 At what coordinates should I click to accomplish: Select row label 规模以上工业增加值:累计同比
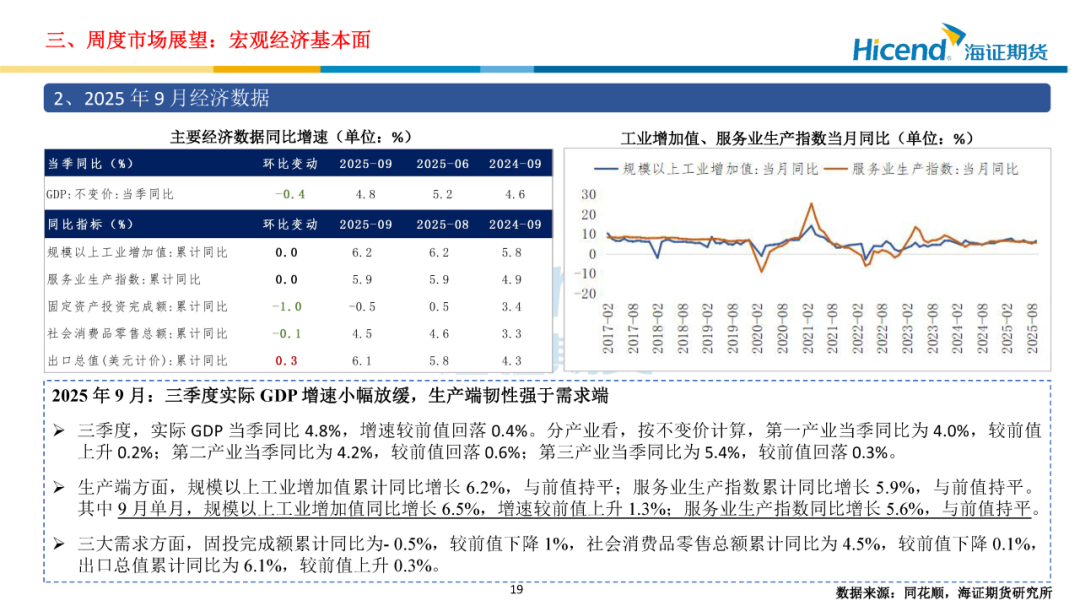(x=137, y=253)
